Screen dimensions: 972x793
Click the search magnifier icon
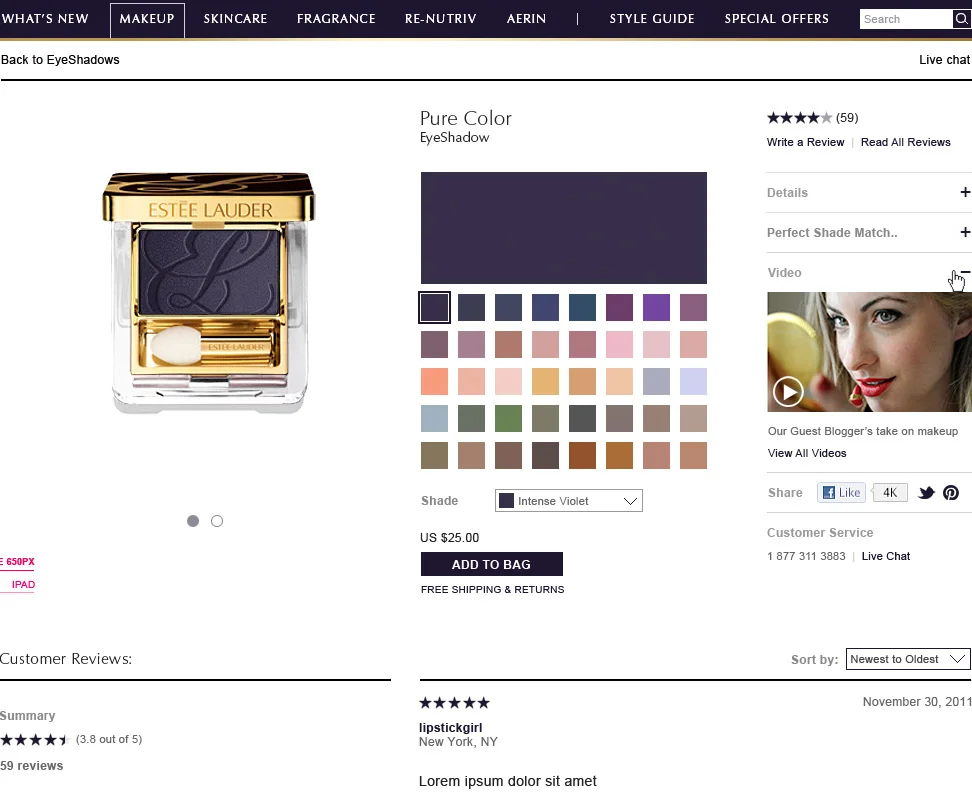click(961, 19)
